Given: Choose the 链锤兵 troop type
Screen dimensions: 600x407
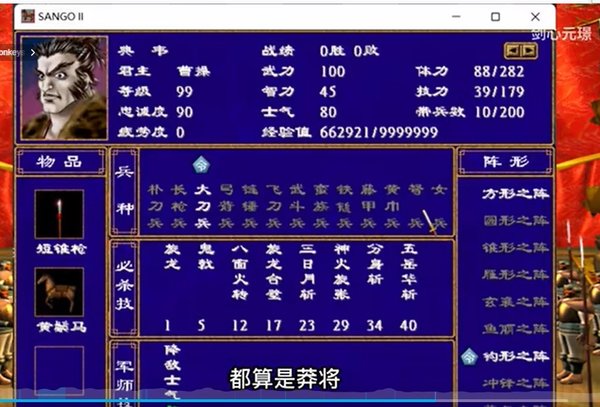Looking at the screenshot, I should tap(250, 207).
